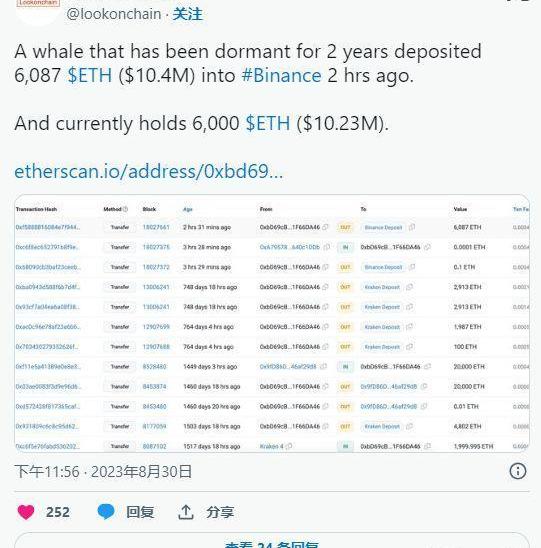Image resolution: width=541 pixels, height=548 pixels.
Task: Open the $ETH cashtag in holds 6,000 line
Action: point(268,123)
